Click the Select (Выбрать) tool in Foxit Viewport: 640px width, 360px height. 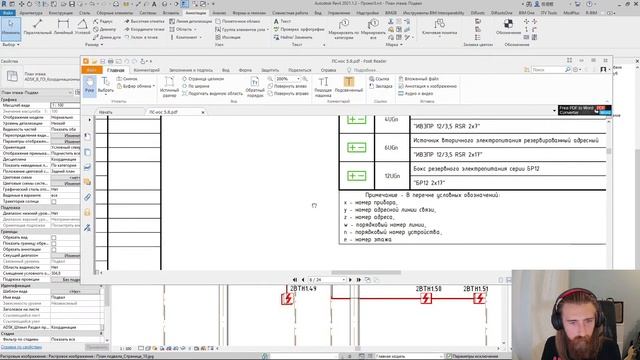(x=106, y=86)
